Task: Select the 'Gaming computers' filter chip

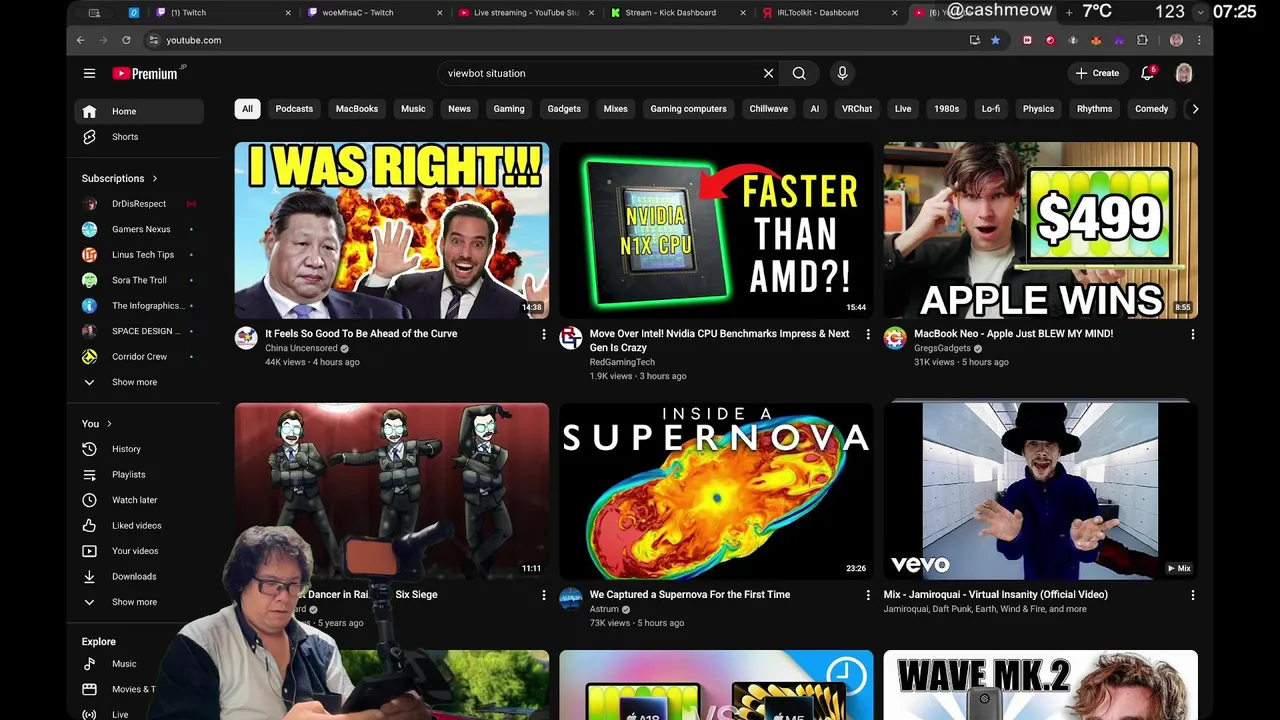Action: pyautogui.click(x=688, y=109)
